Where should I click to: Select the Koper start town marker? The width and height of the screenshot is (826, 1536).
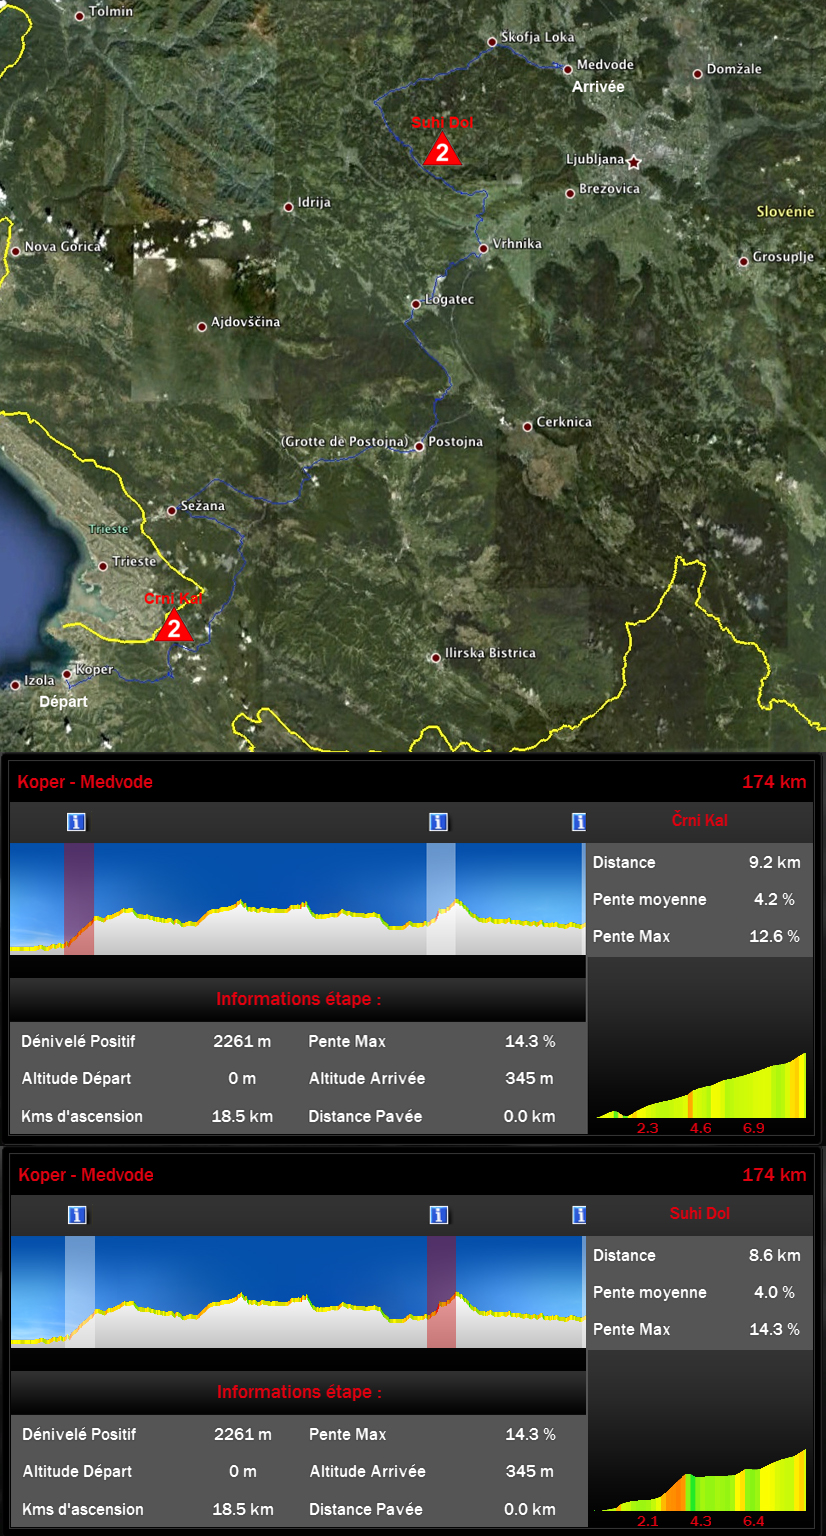click(x=67, y=674)
